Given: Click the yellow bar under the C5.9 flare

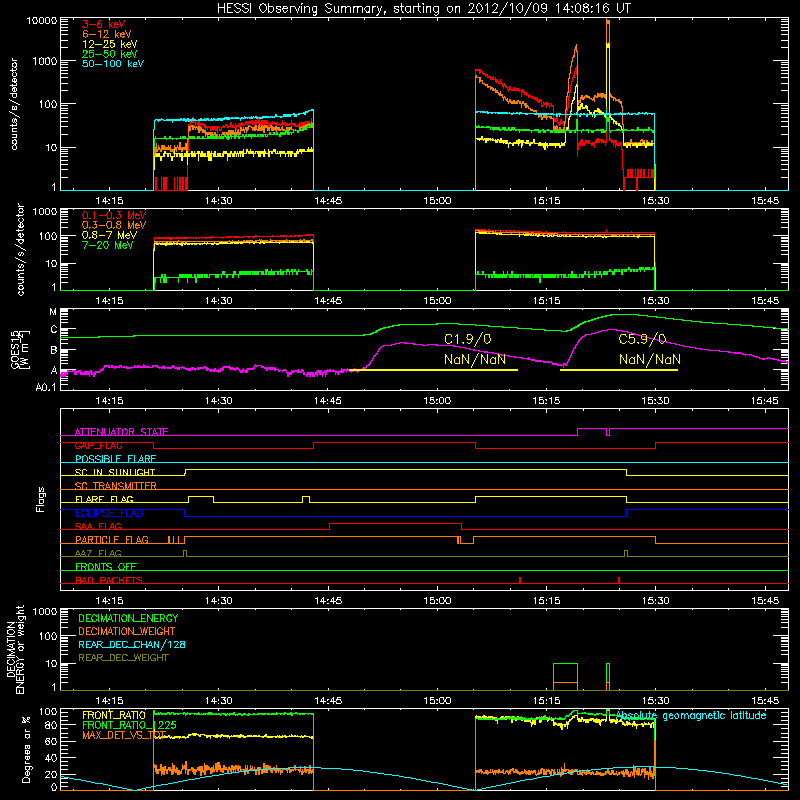Looking at the screenshot, I should (x=619, y=370).
